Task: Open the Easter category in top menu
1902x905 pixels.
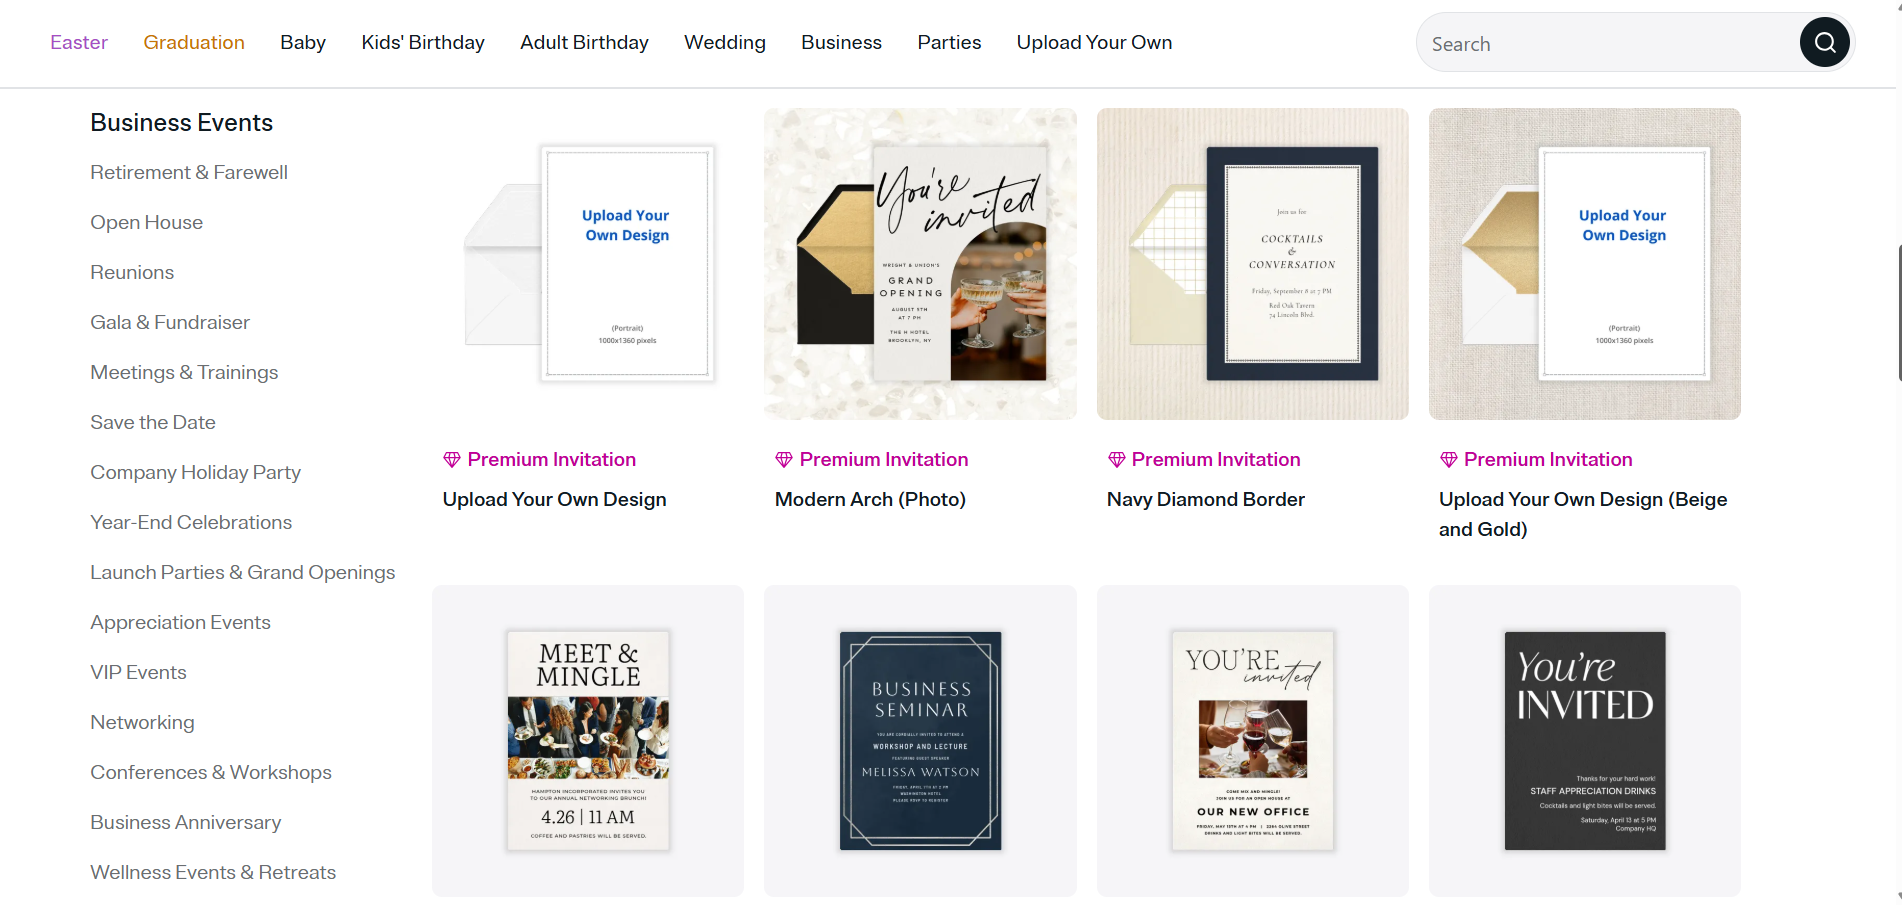Action: [x=79, y=42]
